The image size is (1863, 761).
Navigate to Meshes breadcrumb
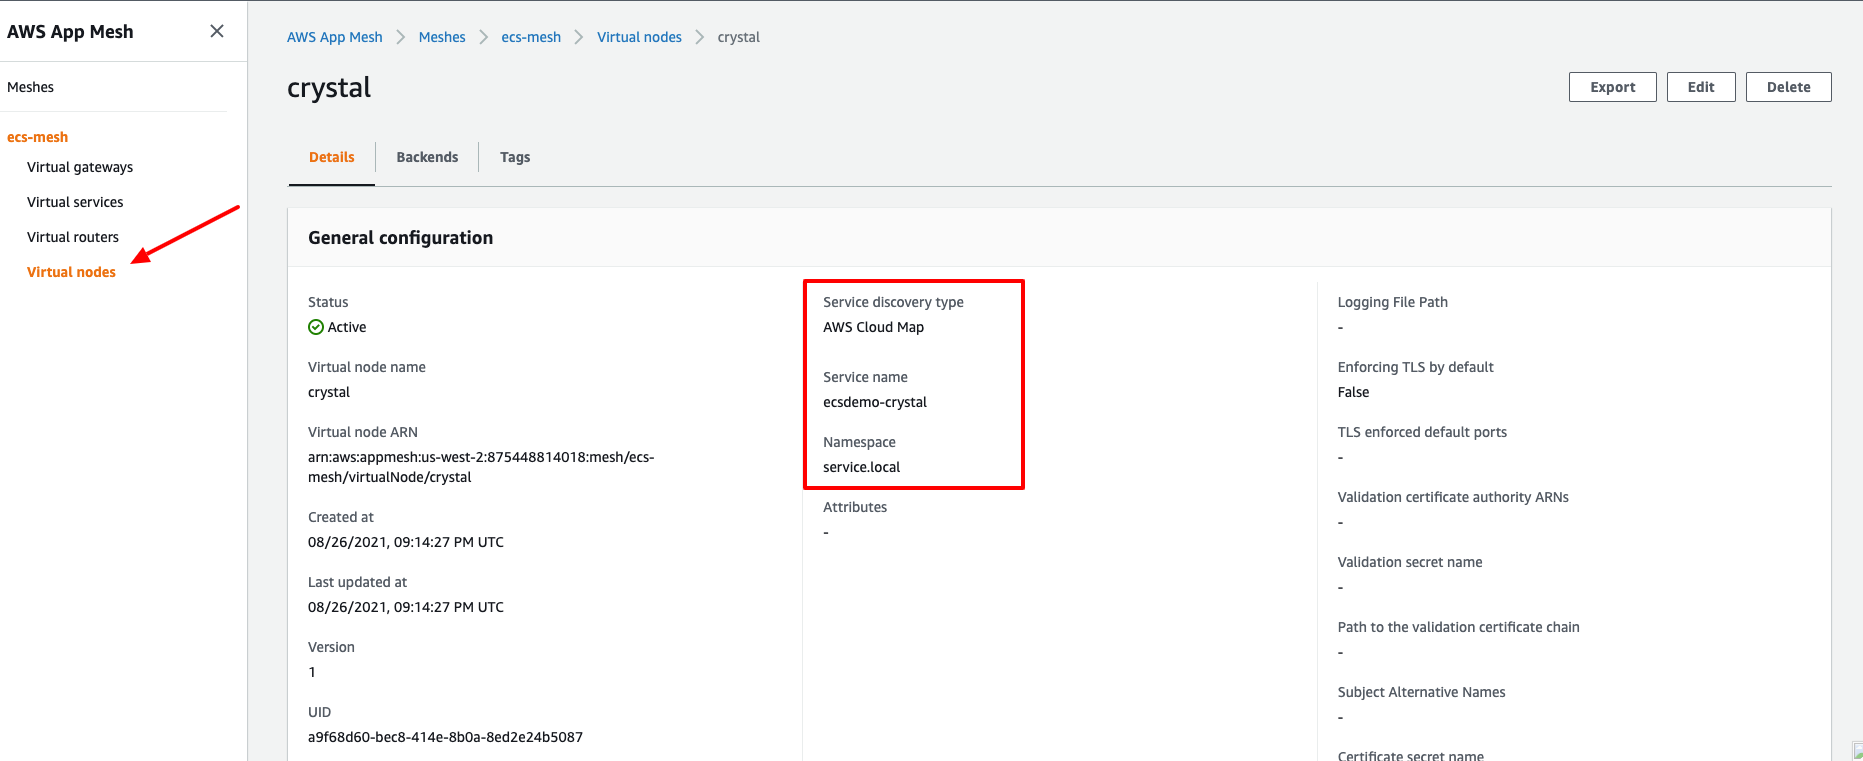coord(442,37)
